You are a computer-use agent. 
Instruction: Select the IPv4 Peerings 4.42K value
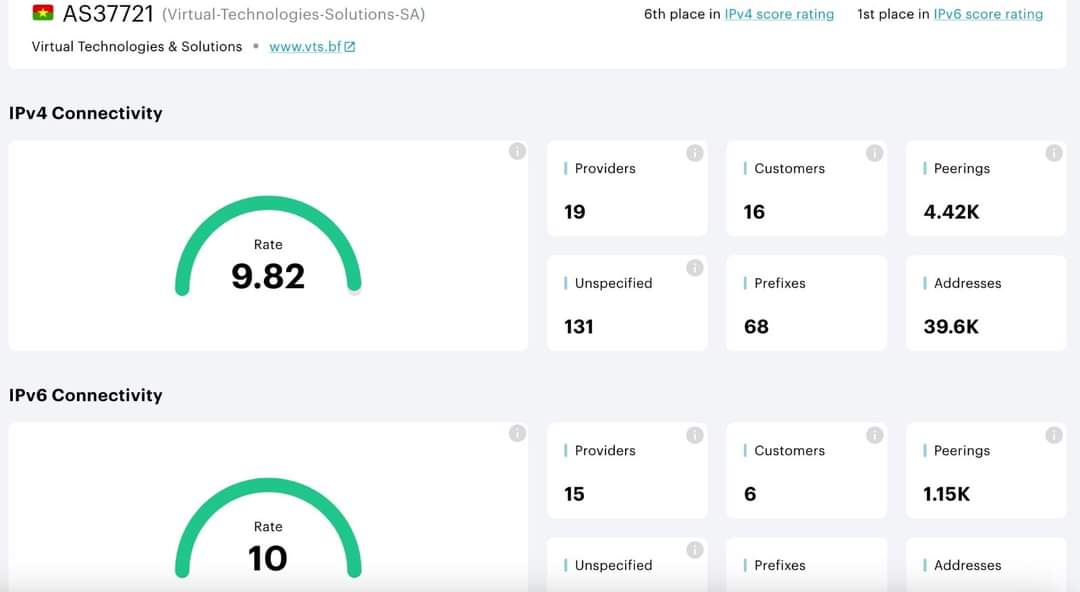[951, 212]
